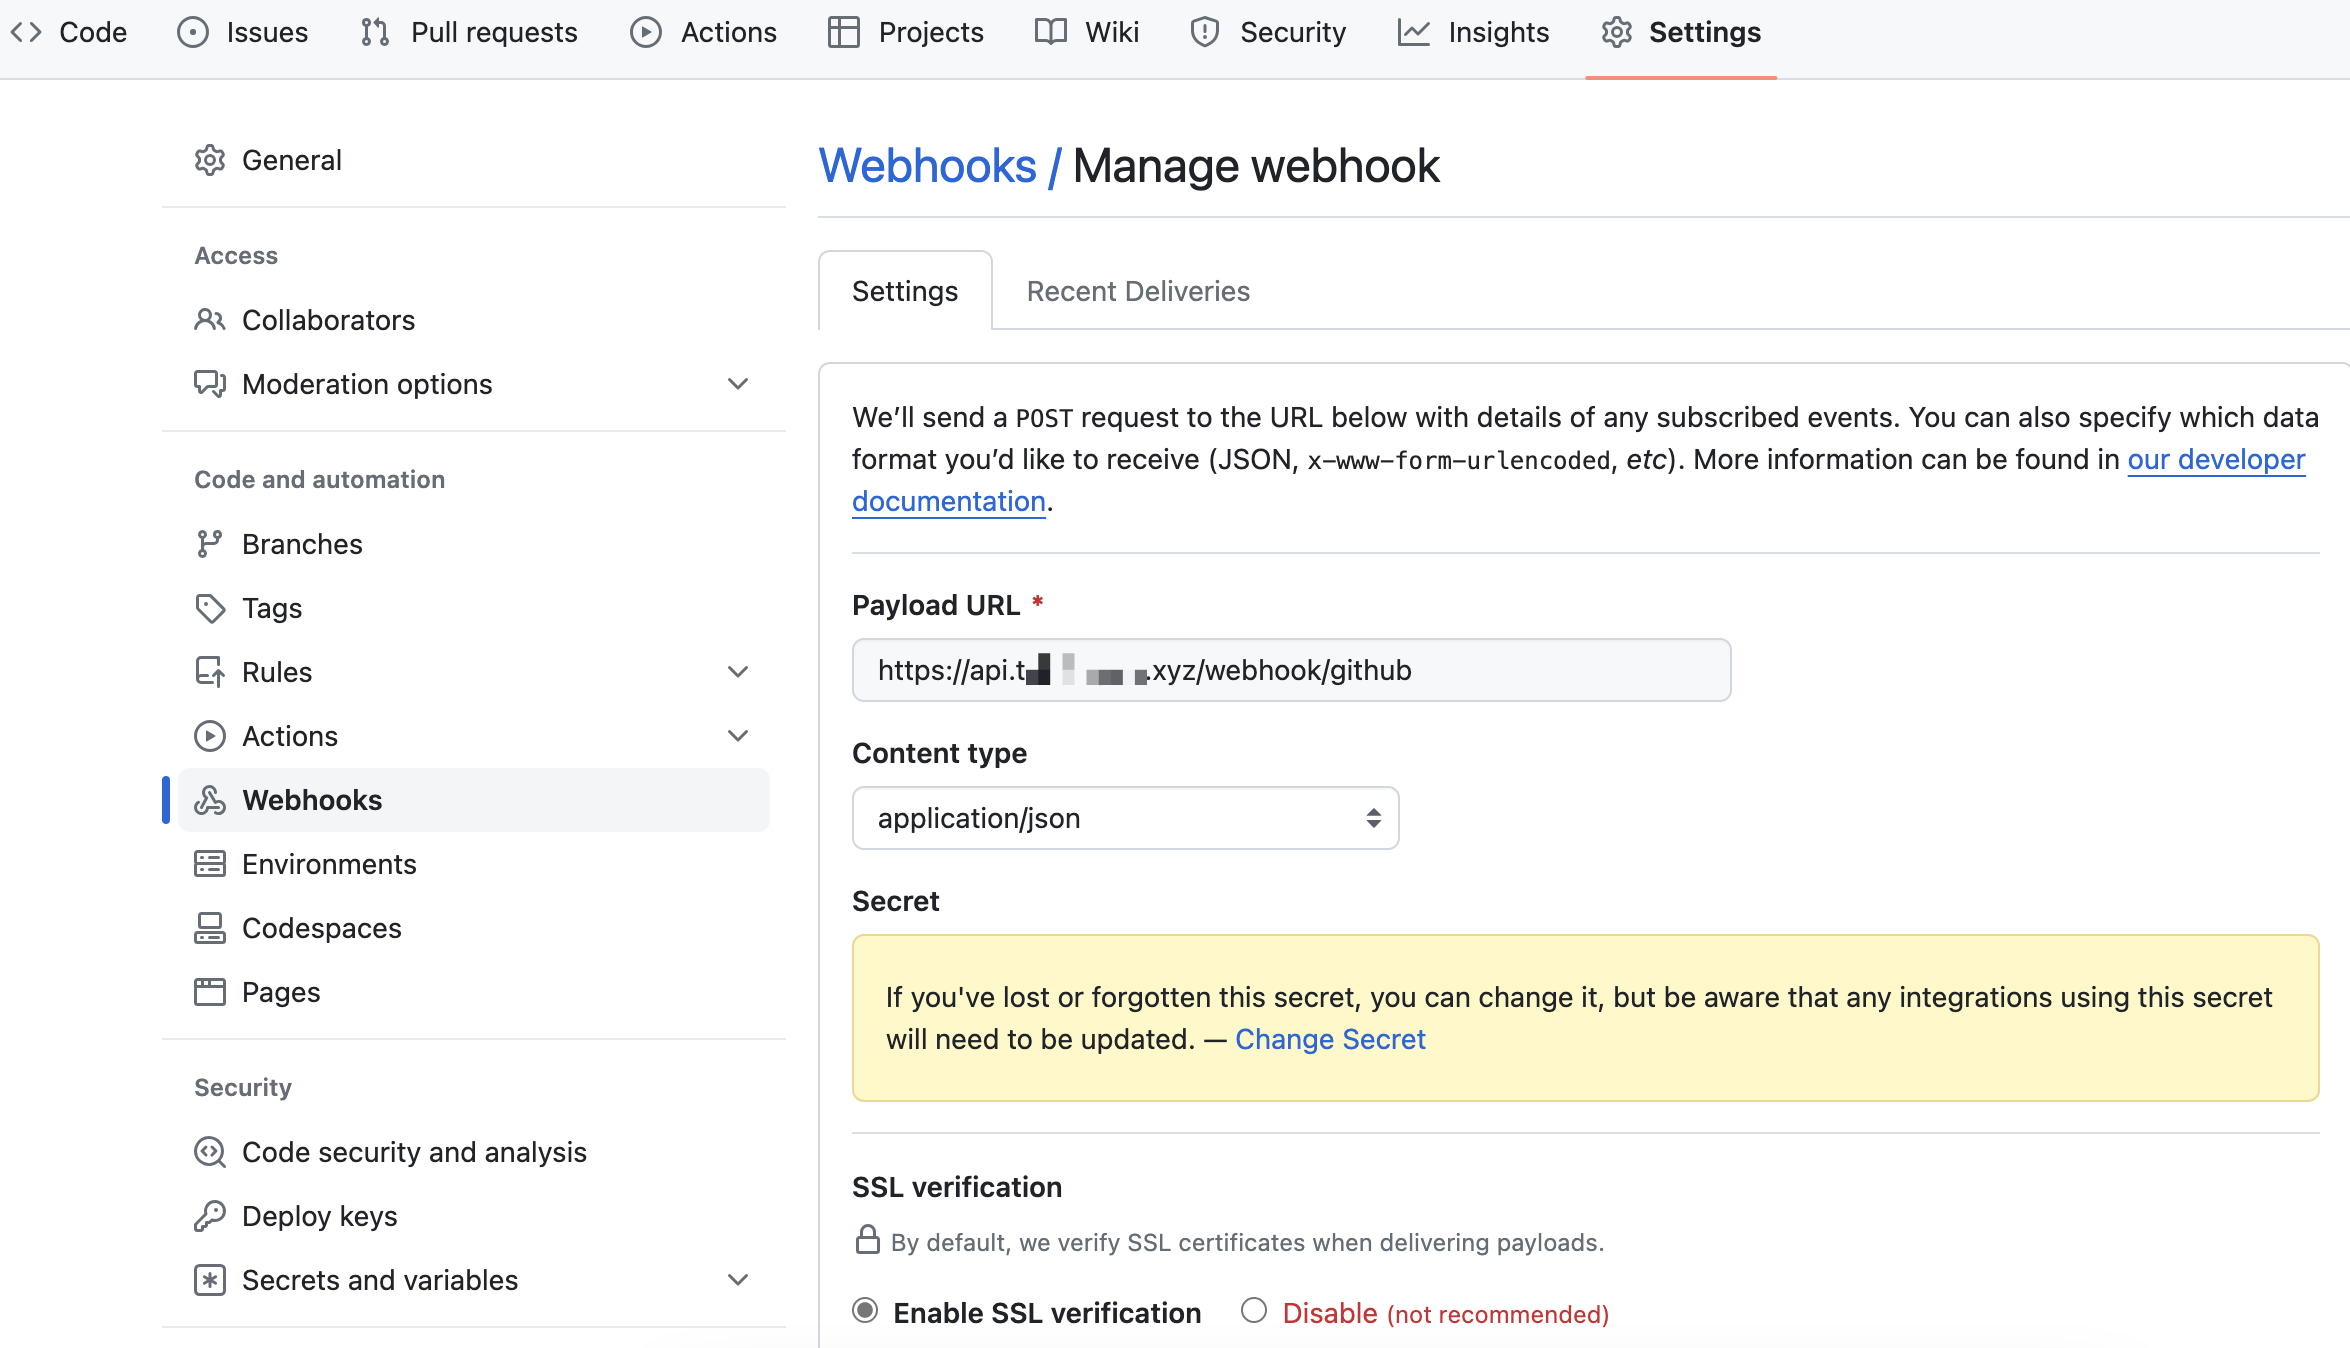Open the Issues tab
Viewport: 2350px width, 1348px height.
(243, 32)
